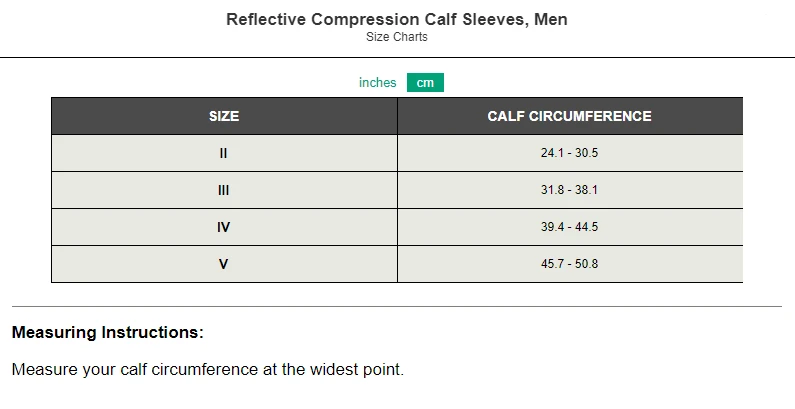
Task: Click the divider line above Measuring Instructions
Action: [x=397, y=306]
